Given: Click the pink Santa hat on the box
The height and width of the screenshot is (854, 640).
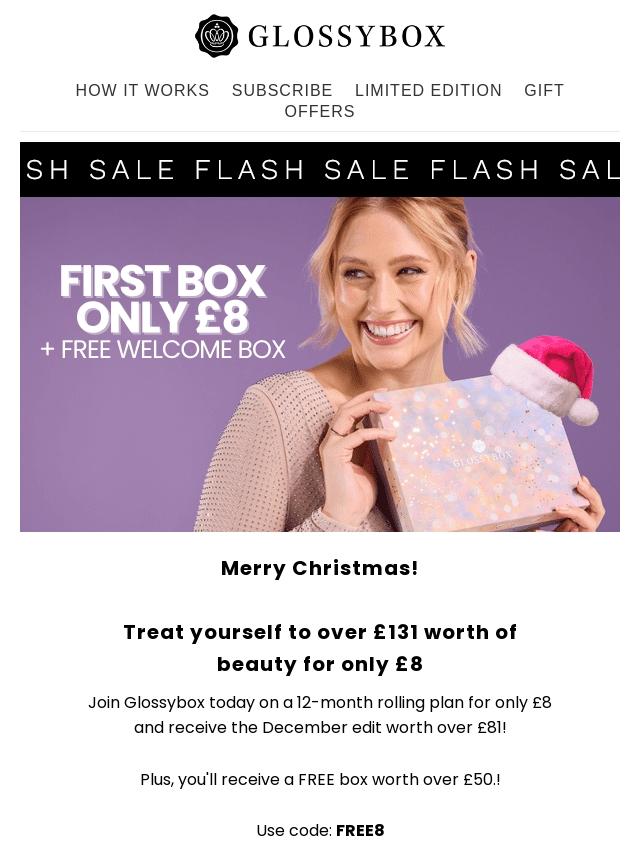Looking at the screenshot, I should pos(546,379).
